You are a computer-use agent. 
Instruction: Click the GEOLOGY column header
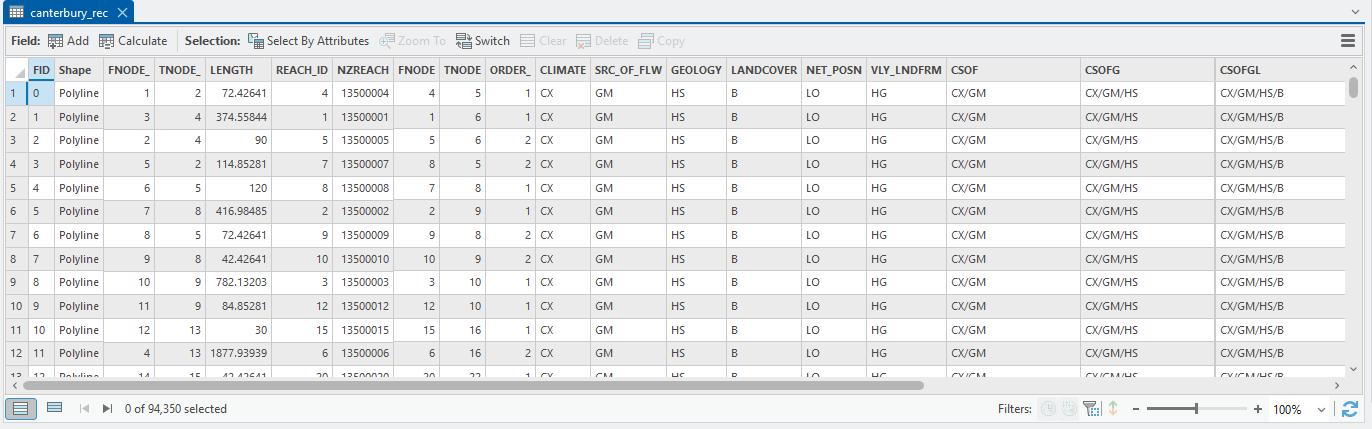tap(697, 70)
